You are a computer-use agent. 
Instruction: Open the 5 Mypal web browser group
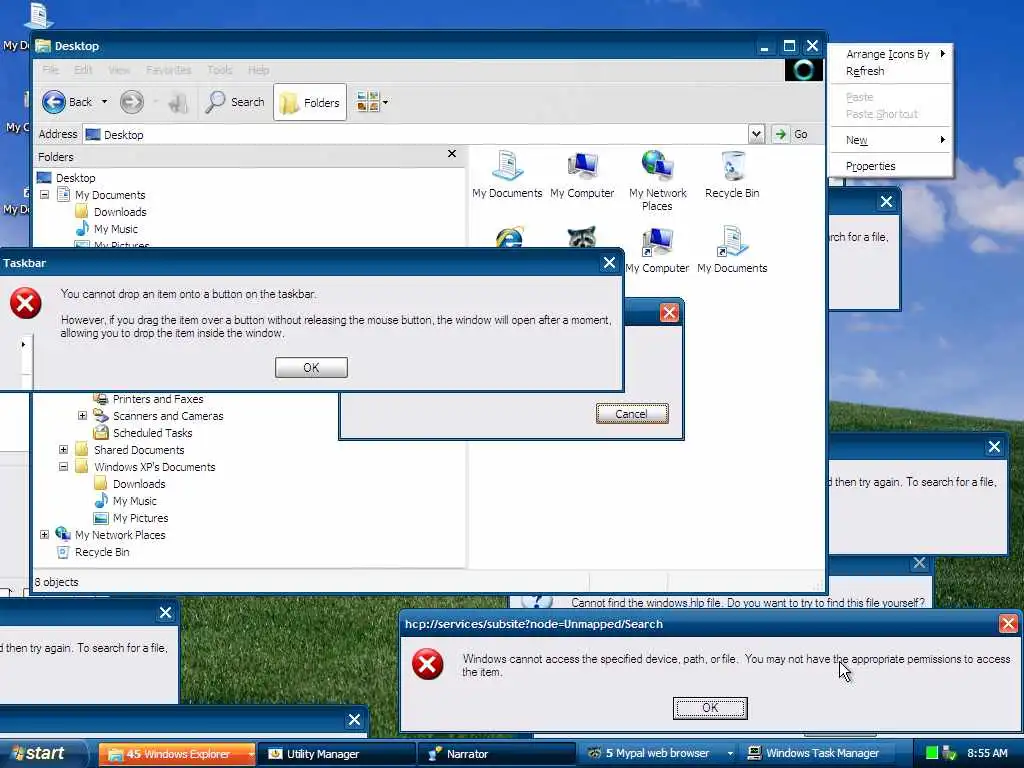tap(660, 754)
